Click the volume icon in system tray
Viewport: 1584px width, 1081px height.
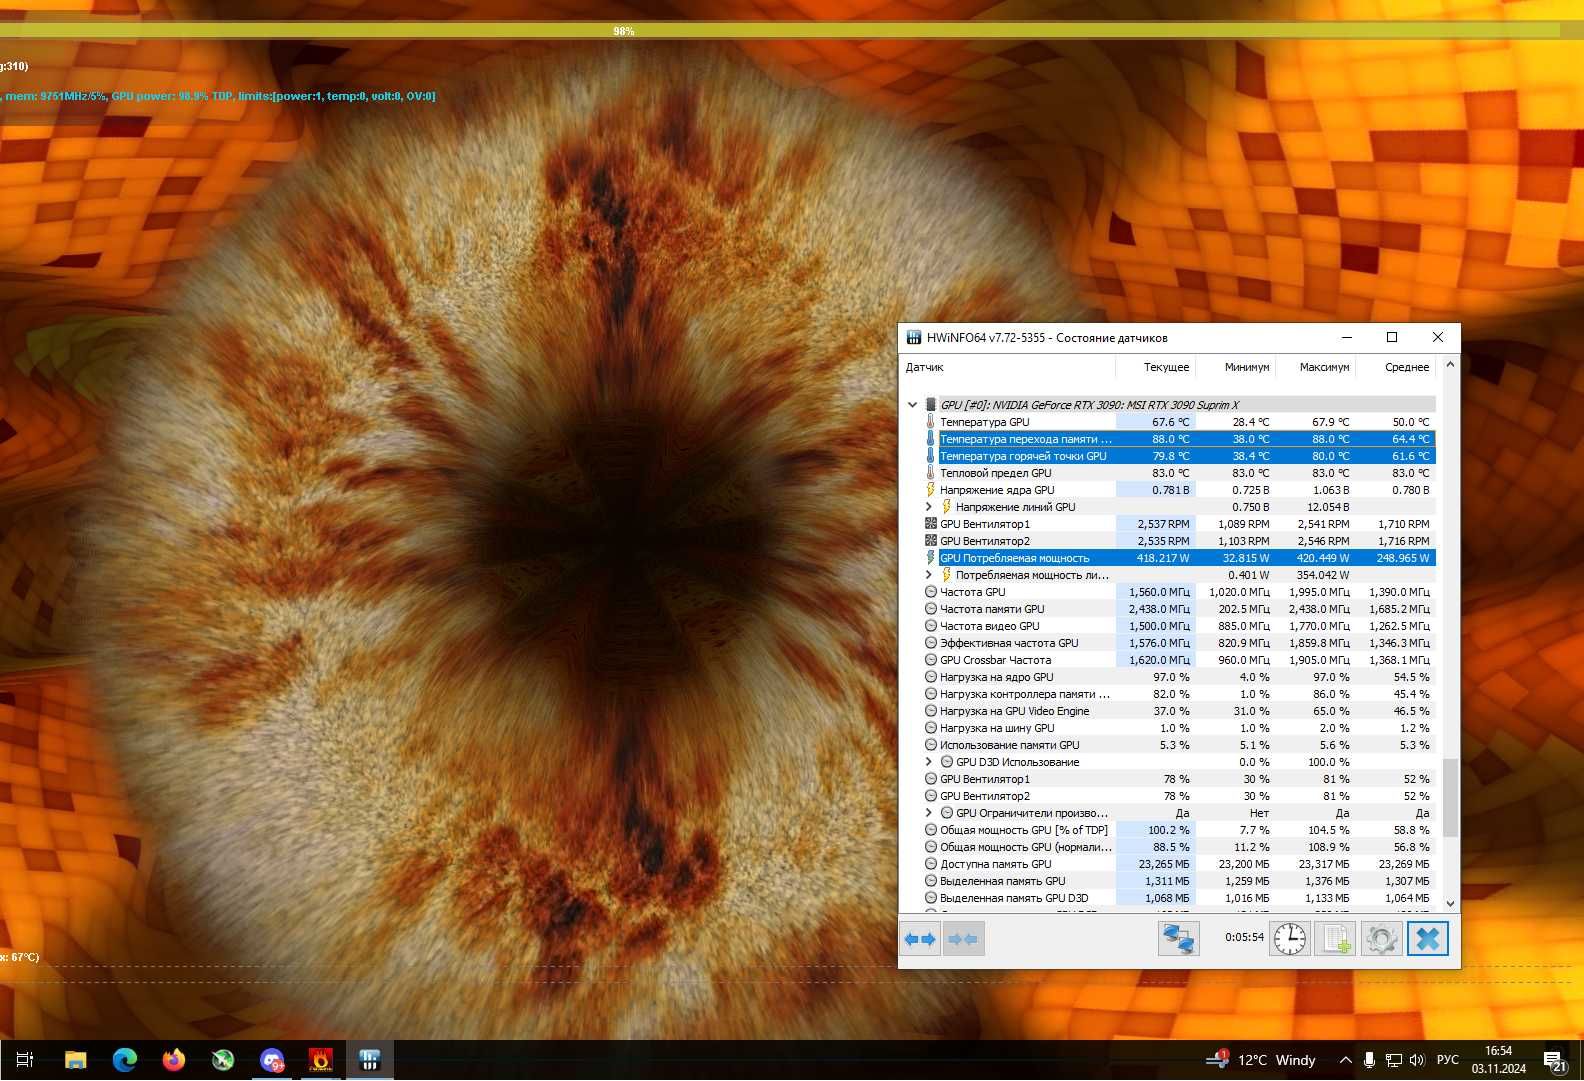(1417, 1060)
